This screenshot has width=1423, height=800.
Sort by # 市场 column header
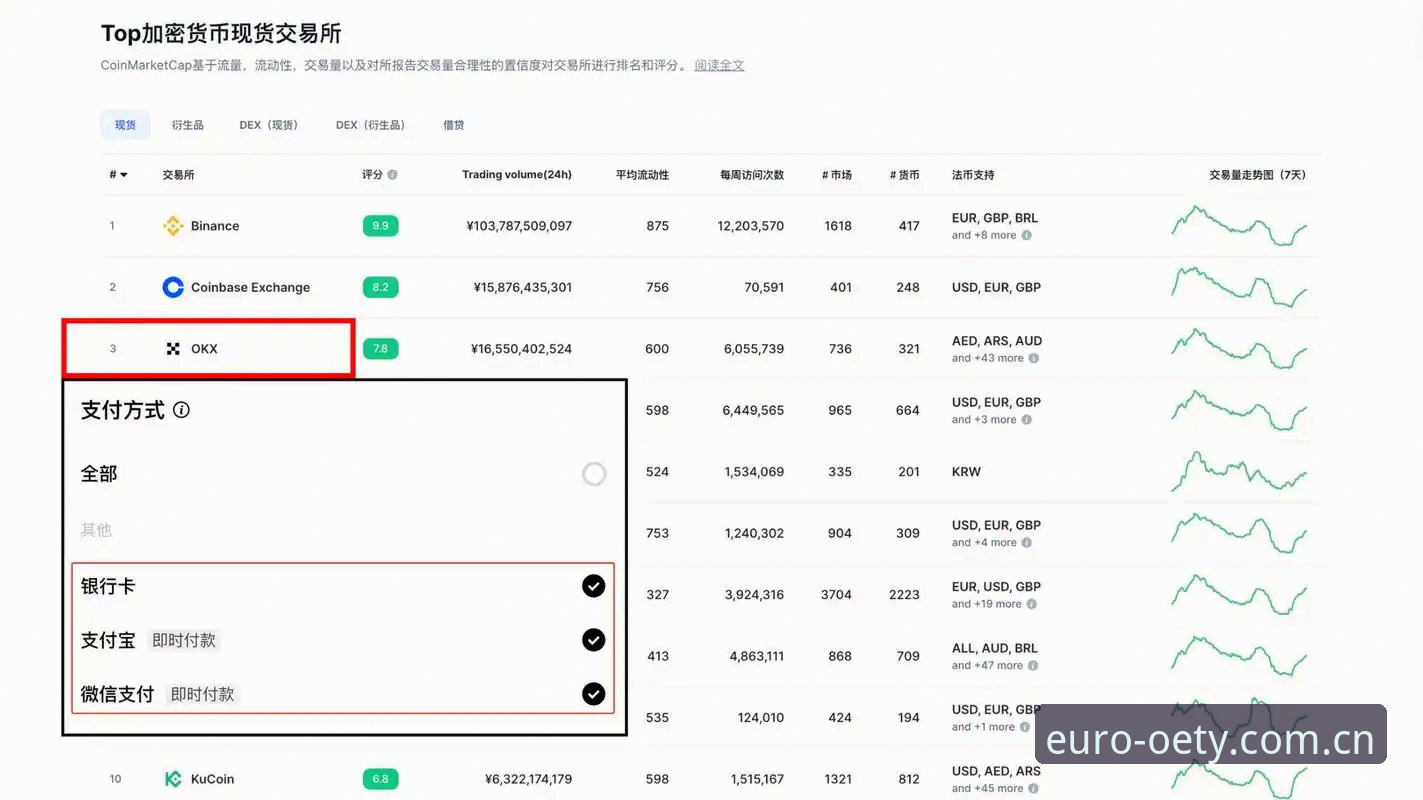point(837,175)
